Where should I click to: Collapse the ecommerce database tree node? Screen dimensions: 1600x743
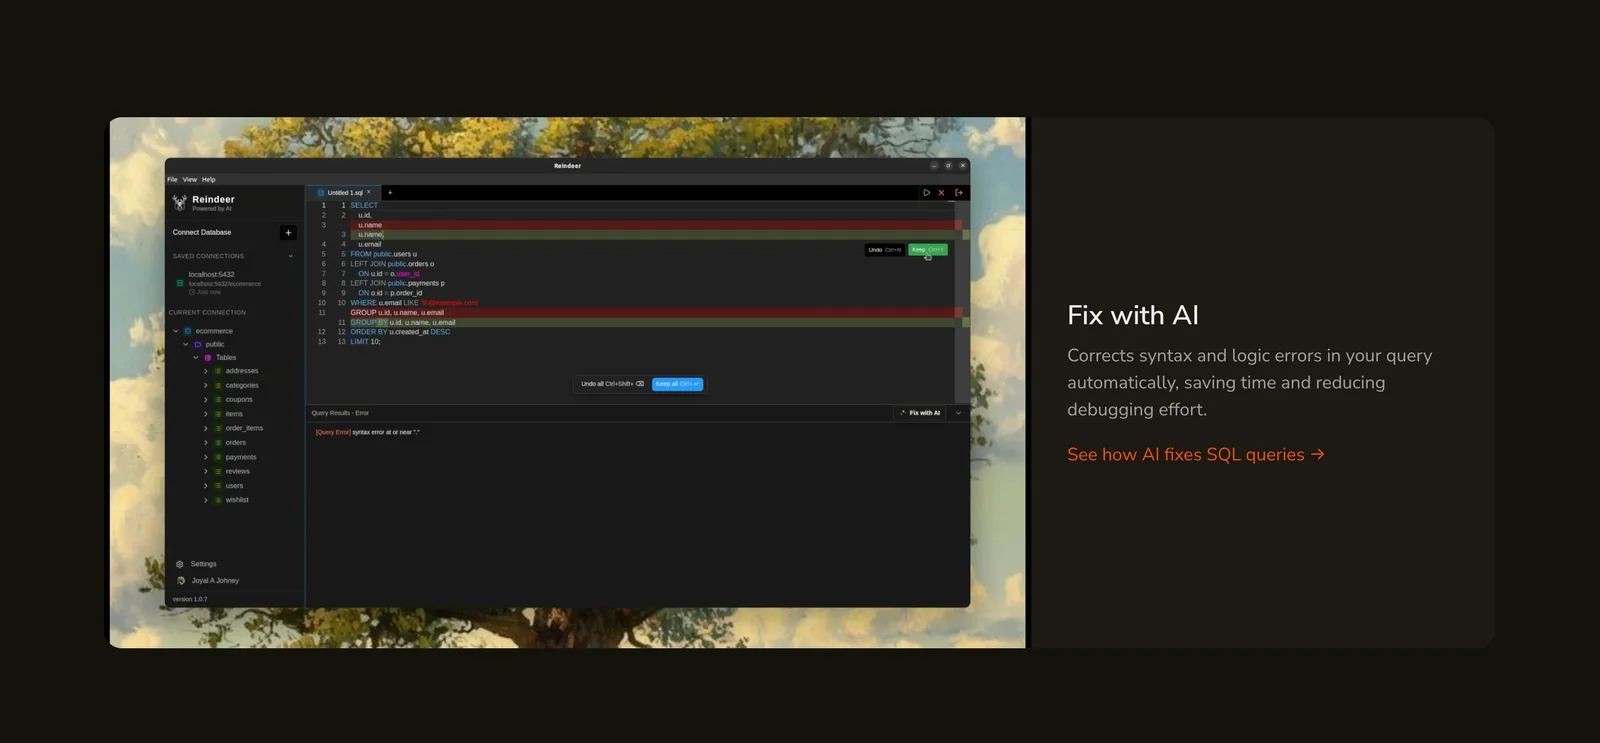[176, 331]
